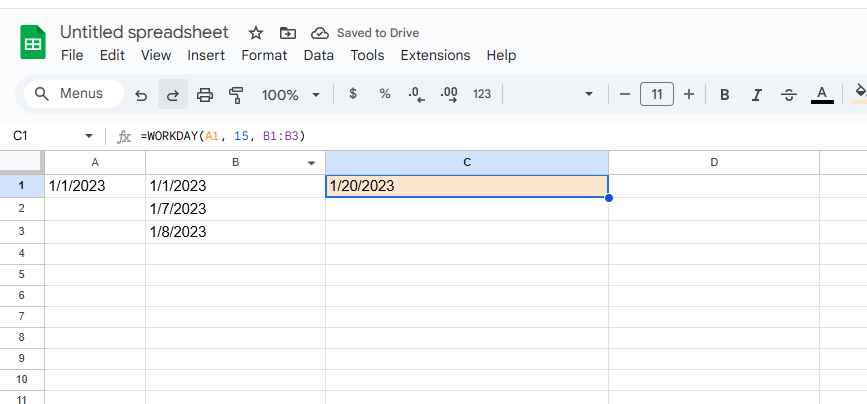Star the Untitled spreadsheet
This screenshot has width=867, height=404.
point(256,33)
